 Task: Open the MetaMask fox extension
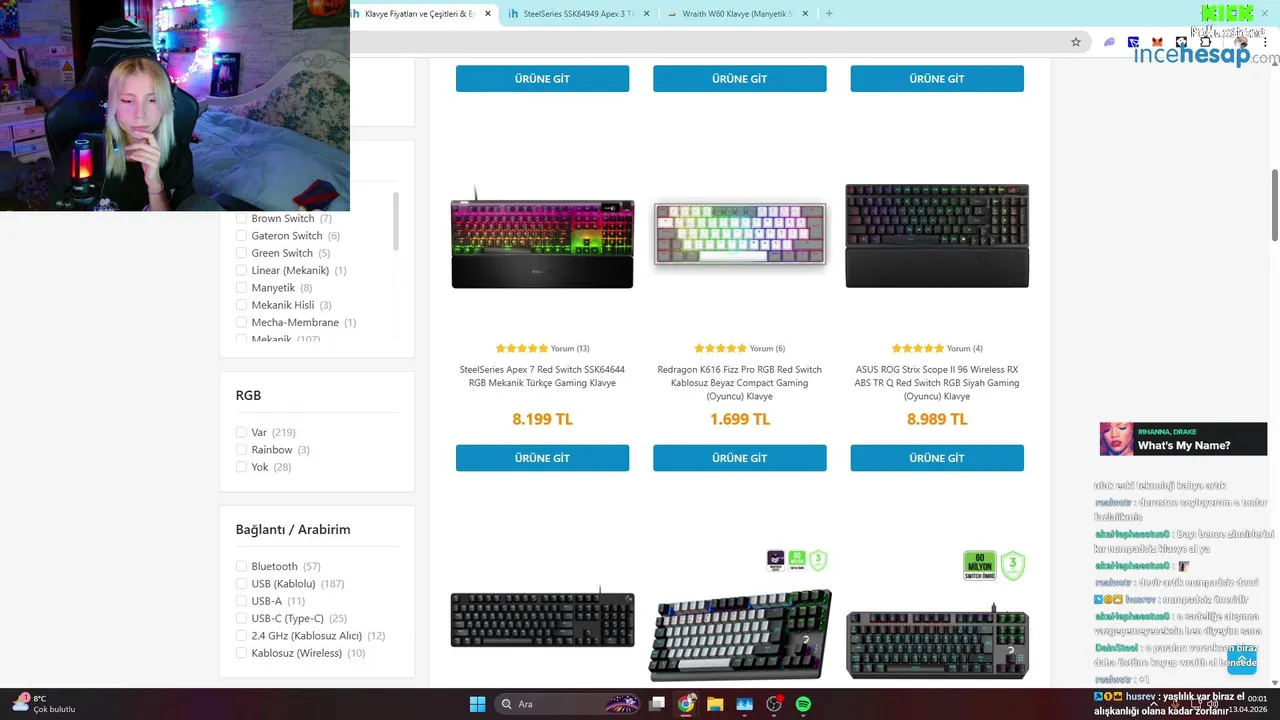tap(1157, 42)
